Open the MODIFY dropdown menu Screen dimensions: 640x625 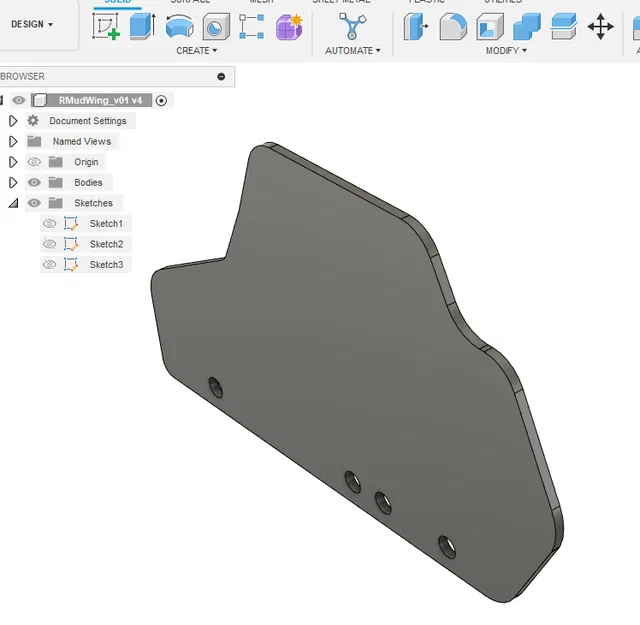point(506,51)
